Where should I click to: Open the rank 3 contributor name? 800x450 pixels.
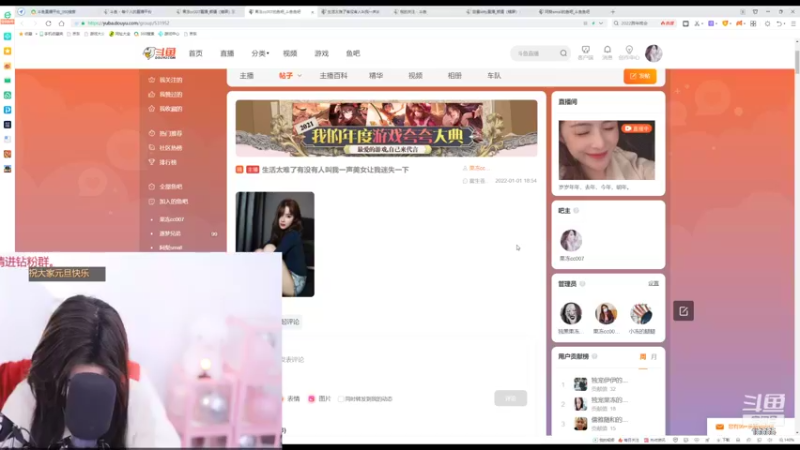click(x=609, y=419)
